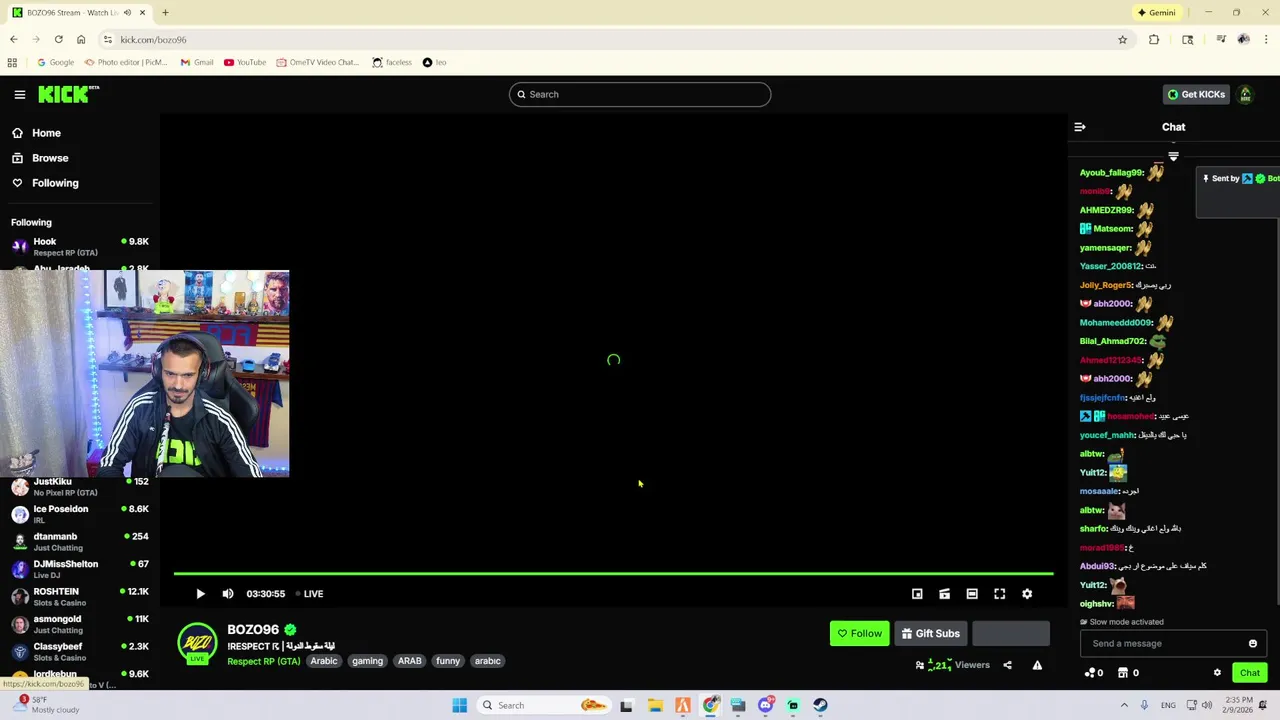Click Get KICKs button
Screen dimensions: 1280x720
1196,94
